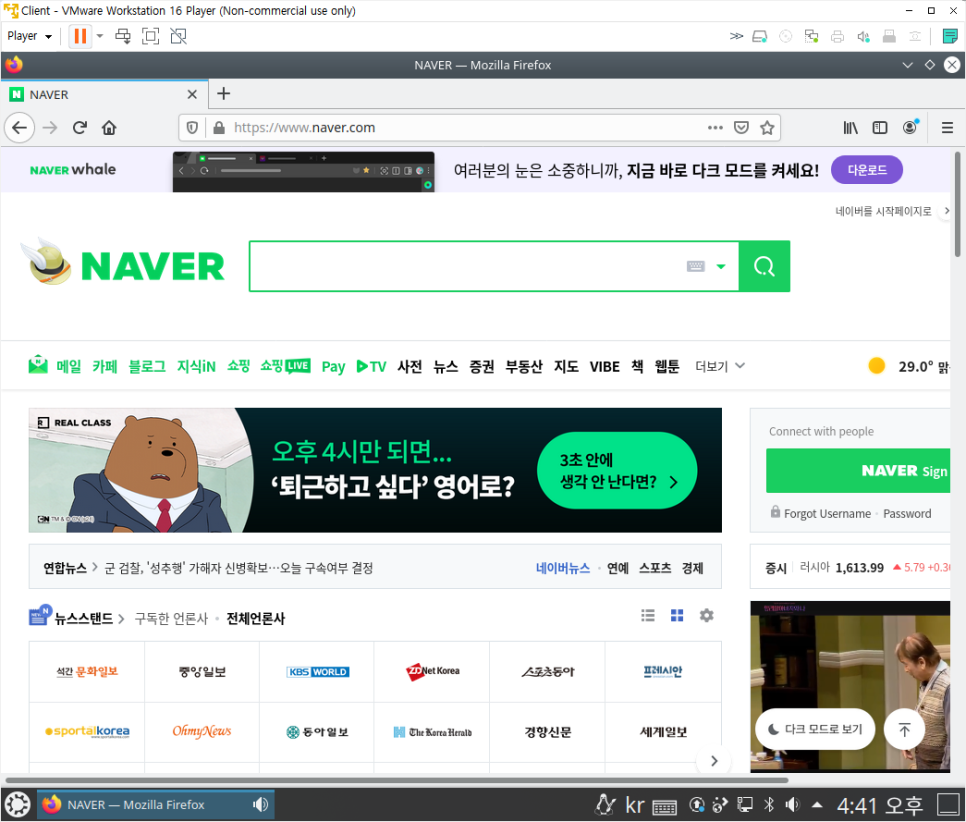Open page actions three-dot menu
The image size is (966, 822).
click(715, 128)
